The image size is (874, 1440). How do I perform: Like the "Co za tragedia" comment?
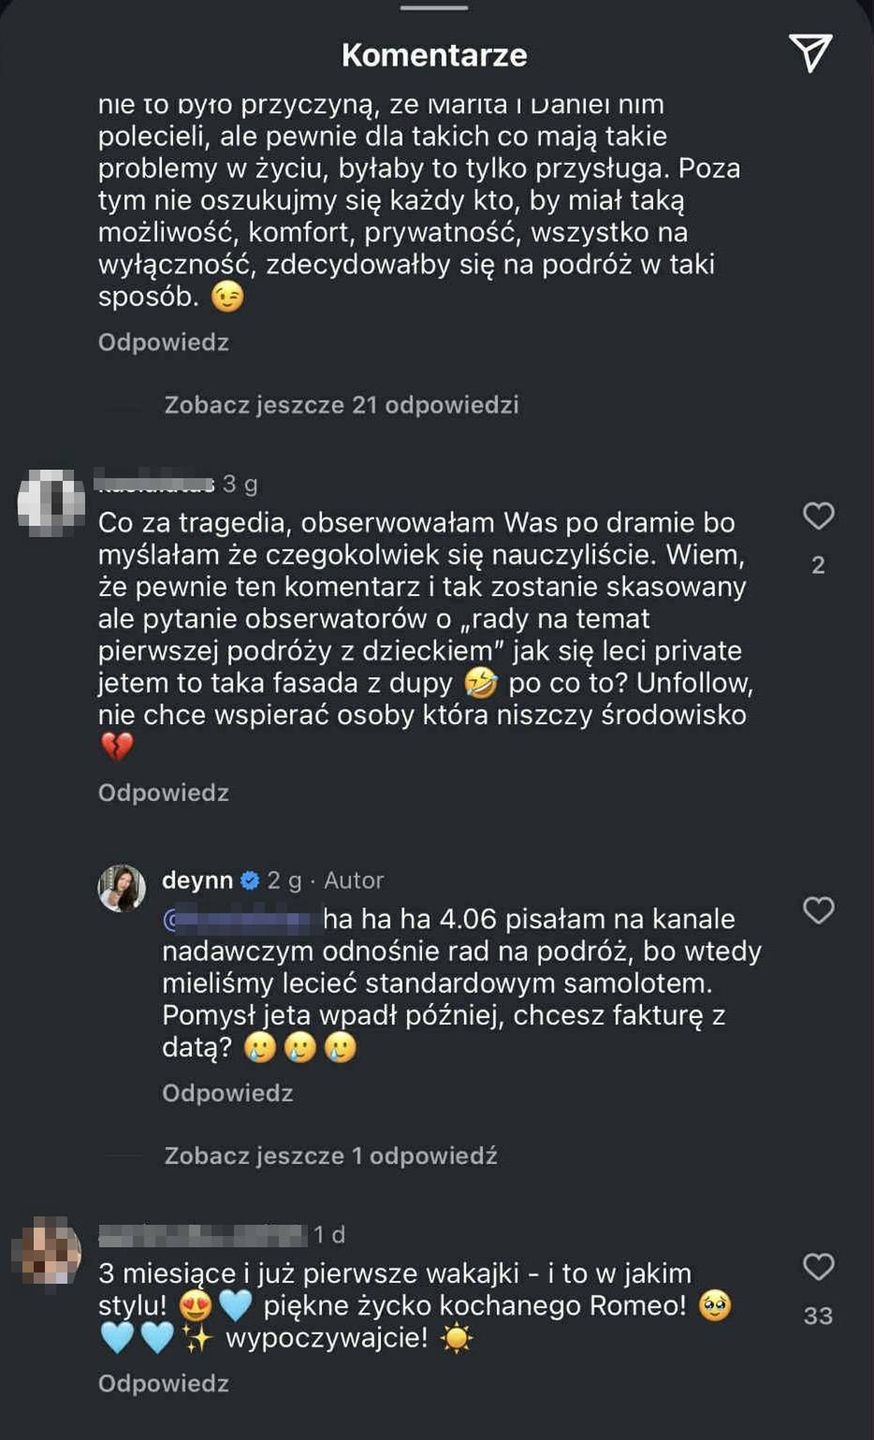[818, 516]
